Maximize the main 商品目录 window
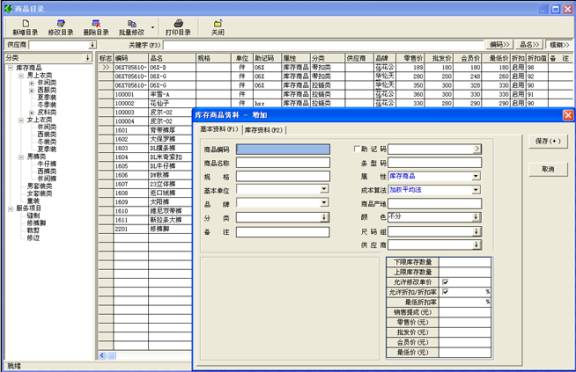 [x=556, y=9]
